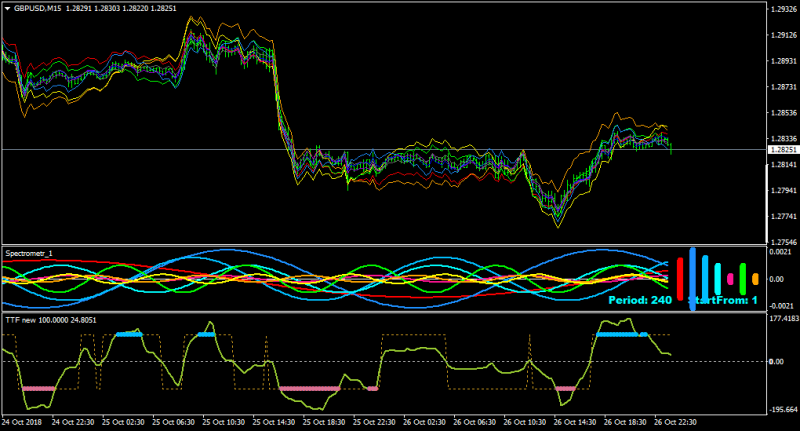Click the StartFrom: 1 label
Screen dimensions: 800x431
coord(723,300)
